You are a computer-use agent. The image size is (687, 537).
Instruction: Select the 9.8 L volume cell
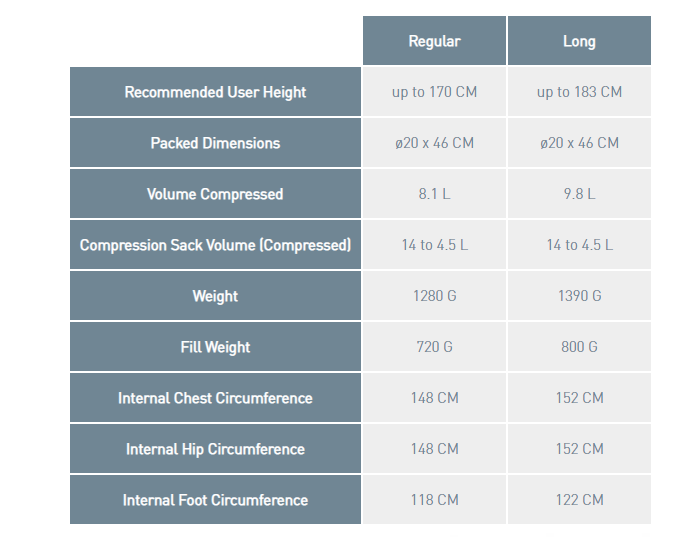pyautogui.click(x=579, y=194)
